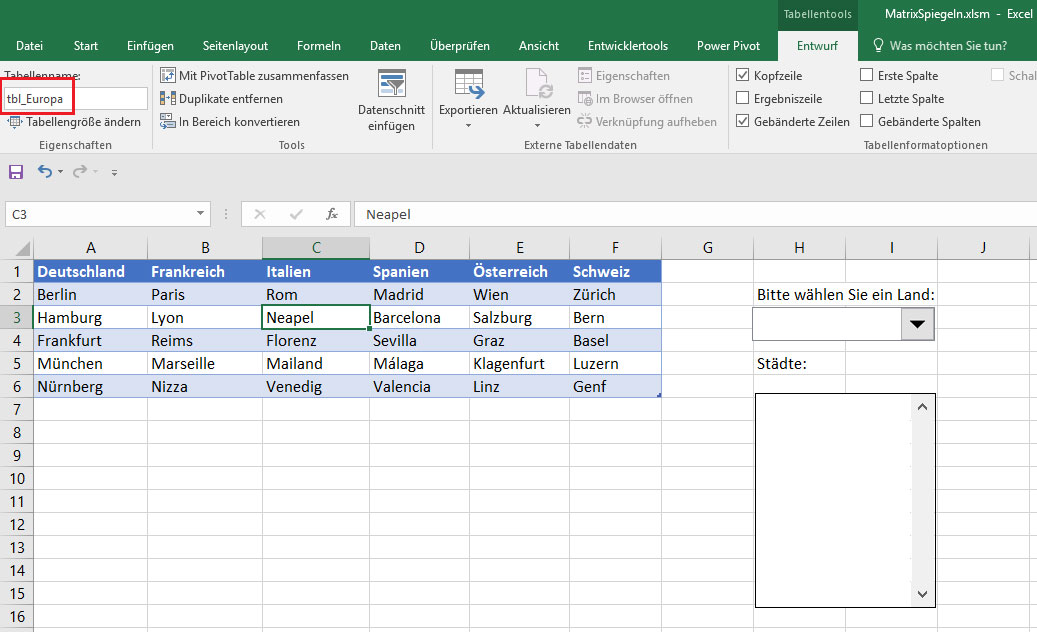The height and width of the screenshot is (632, 1037).
Task: Select cell containing Zürich
Action: 615,294
